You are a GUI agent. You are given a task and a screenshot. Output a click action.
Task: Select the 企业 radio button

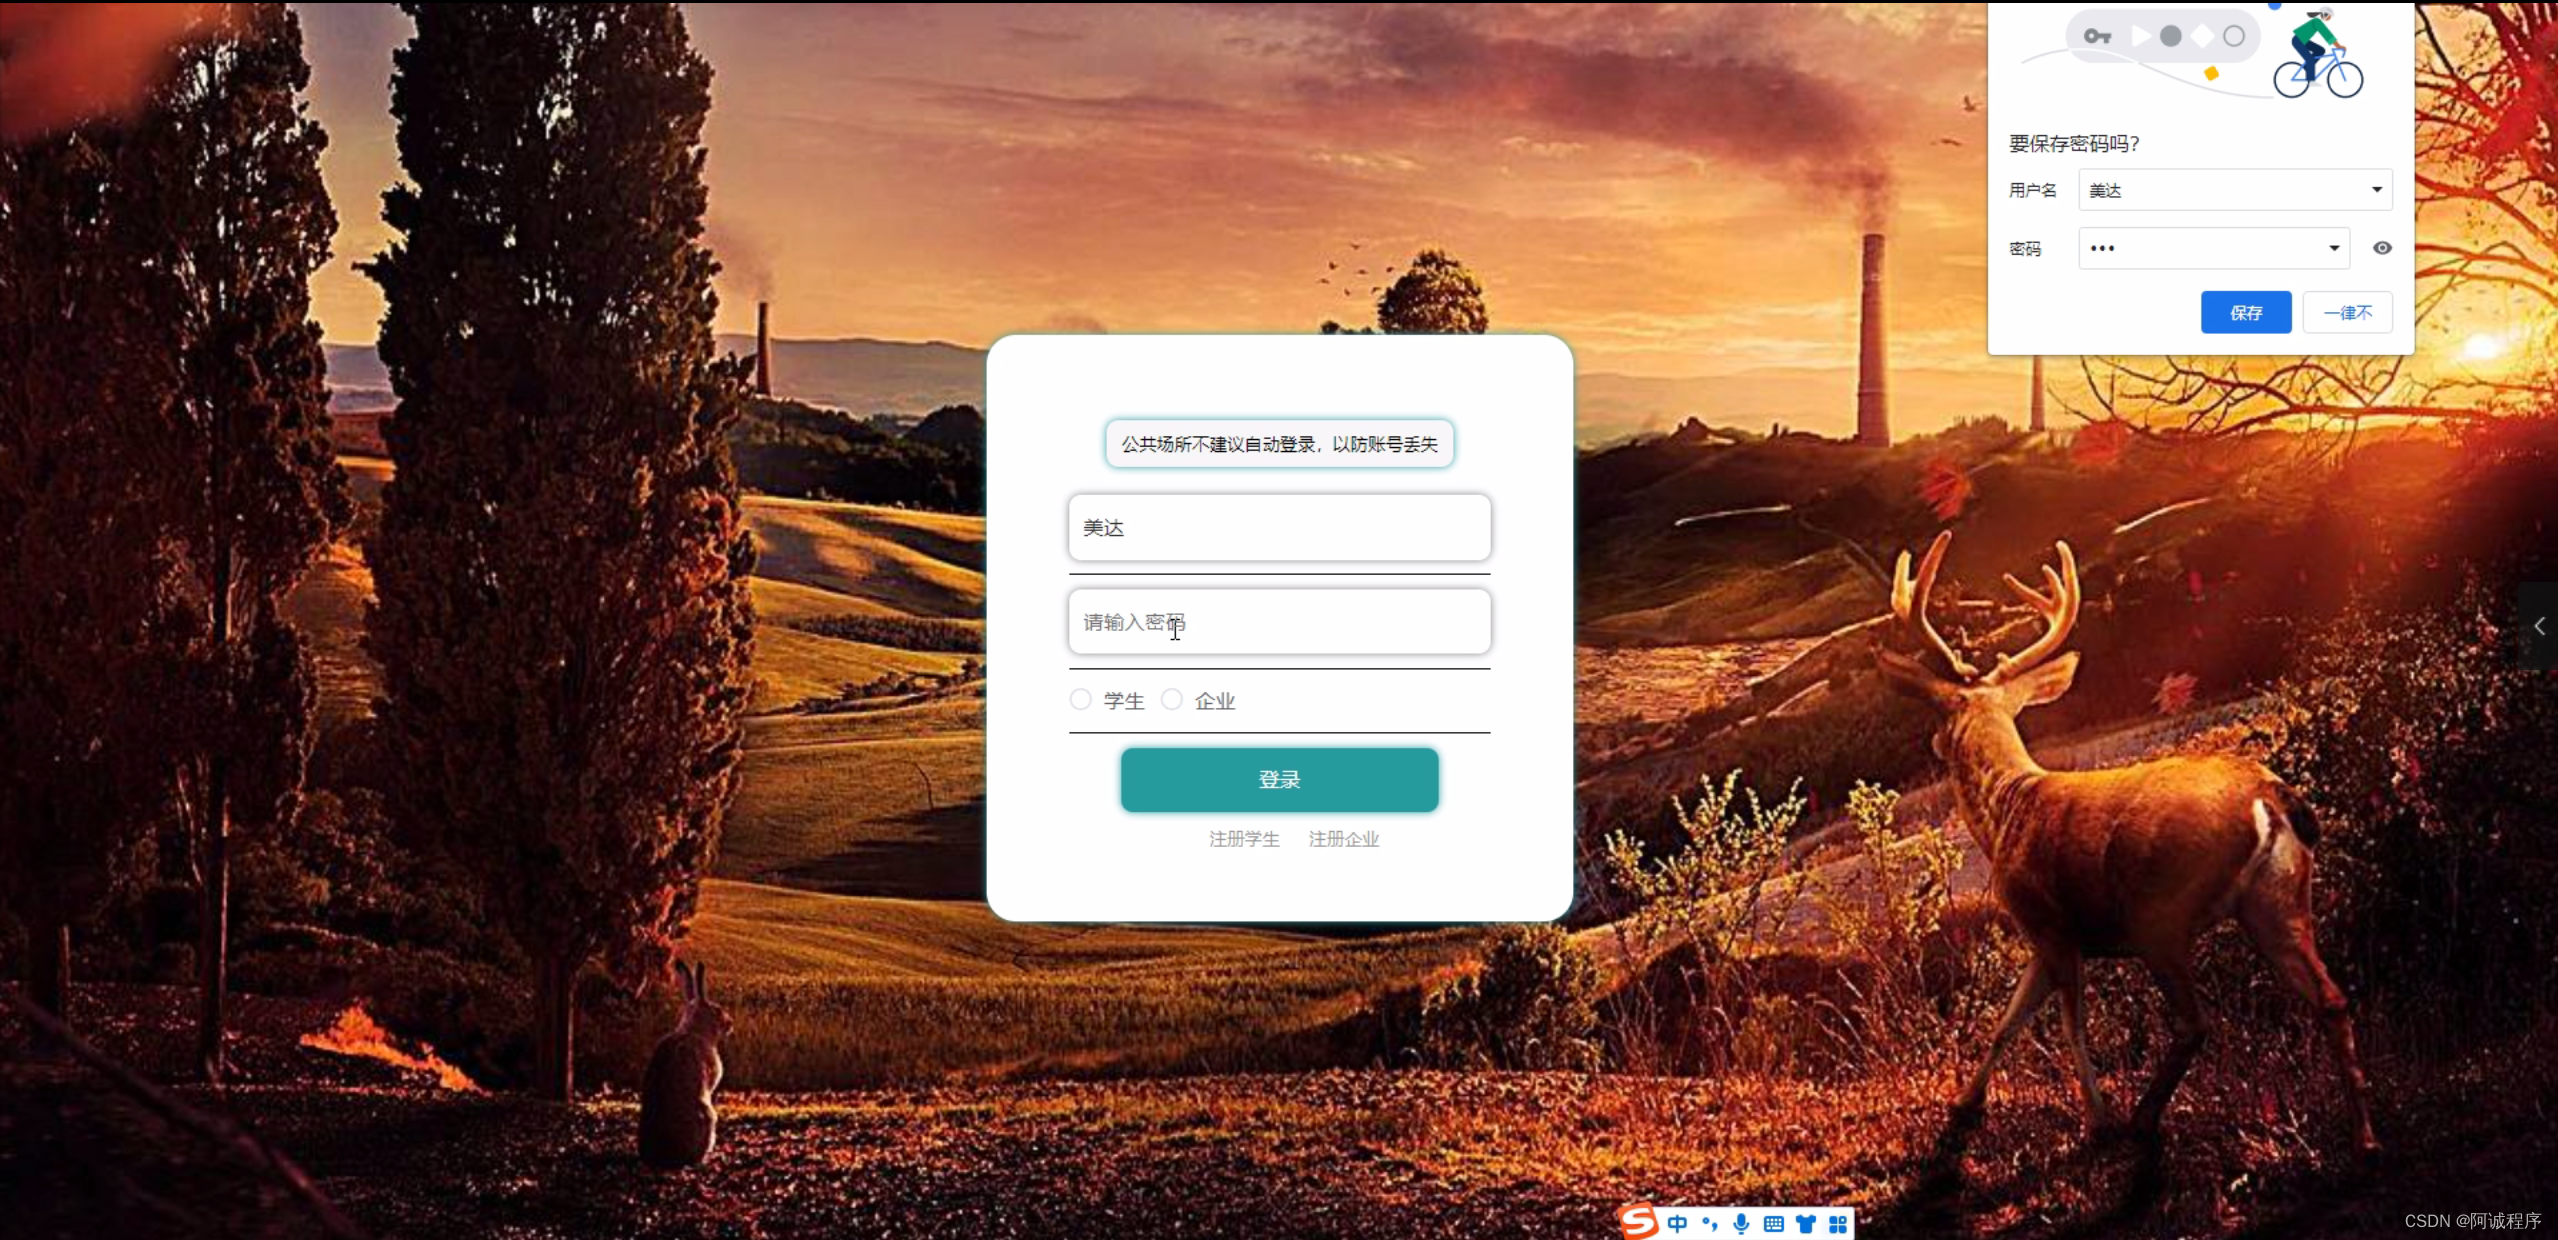[x=1171, y=699]
